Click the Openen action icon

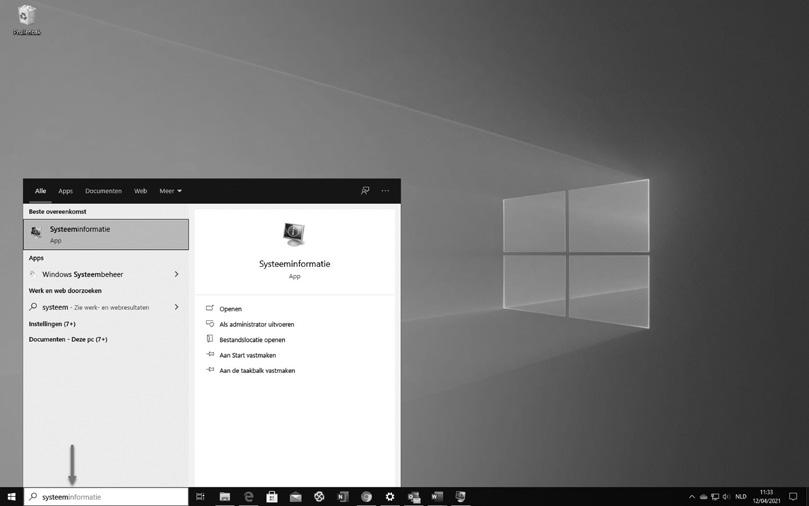tap(210, 308)
